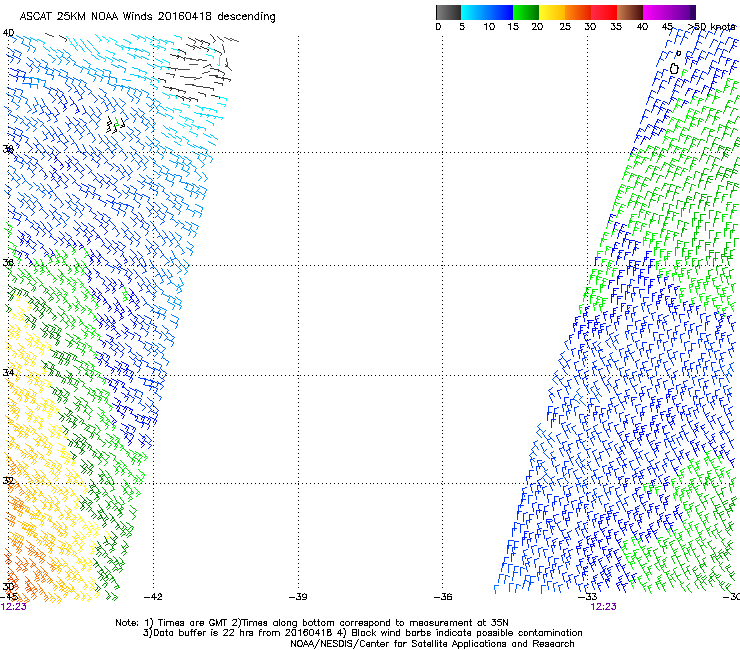Click the gray 0-5 knots color swatch
Viewport: 740px width, 650px height.
click(448, 12)
